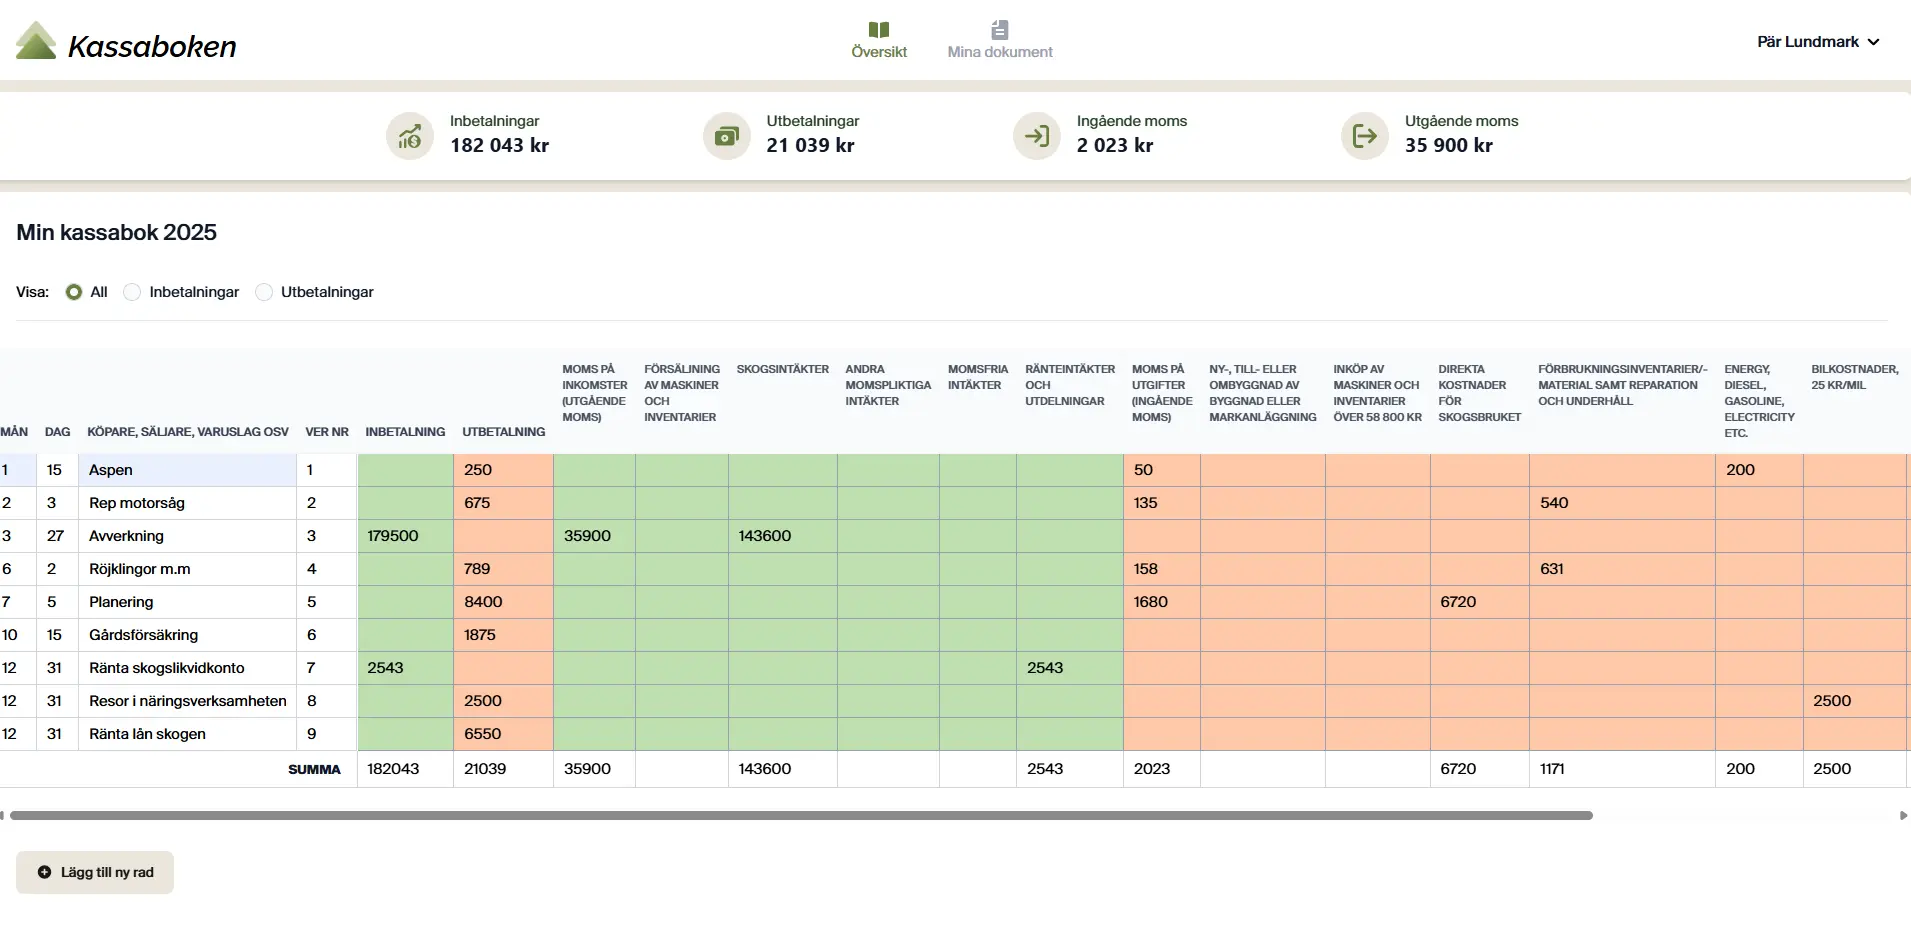Click the Ingående moms arrow icon

(1037, 136)
